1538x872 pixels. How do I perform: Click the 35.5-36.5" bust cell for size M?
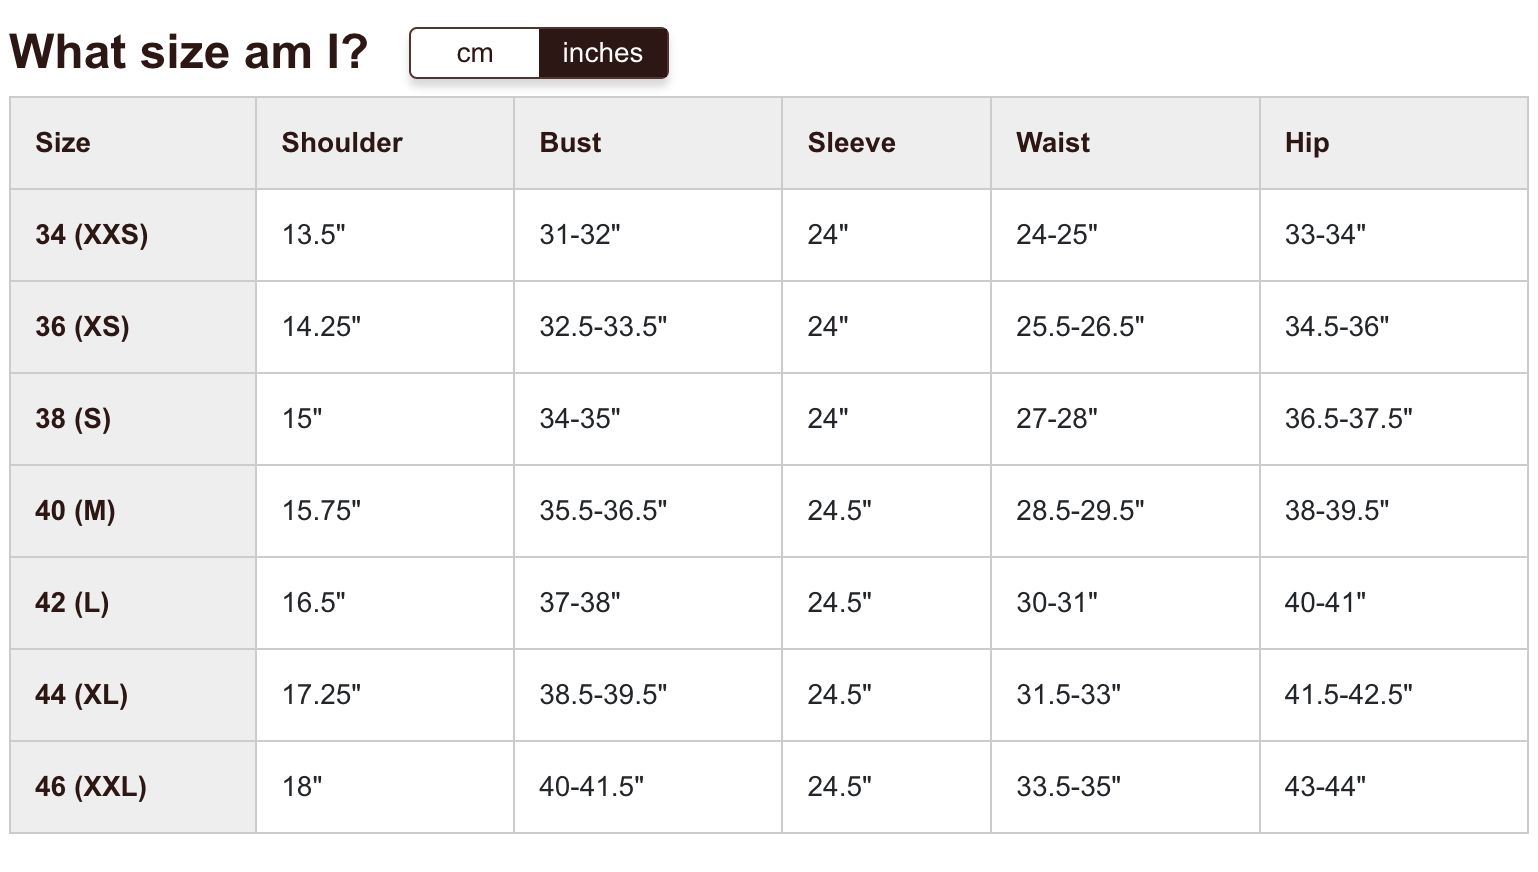coord(603,511)
